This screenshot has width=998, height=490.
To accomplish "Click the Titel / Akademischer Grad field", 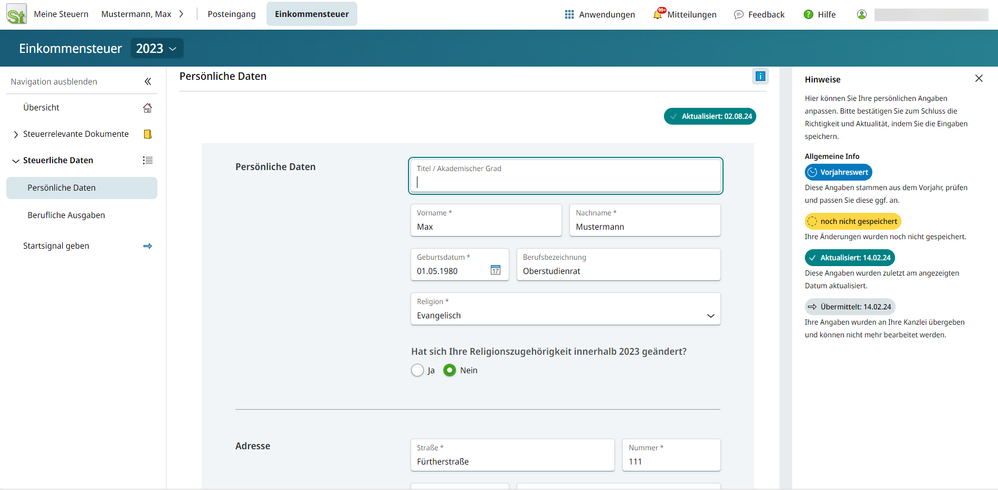I will pyautogui.click(x=565, y=176).
